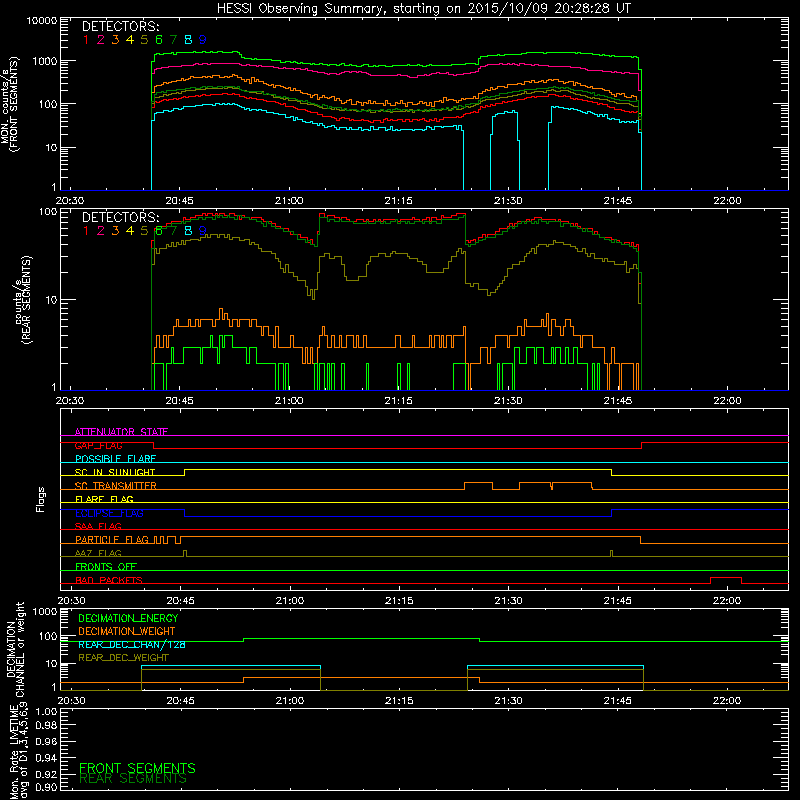Screen dimensions: 800x800
Task: Select red detector 1 in rear segments legend
Action: pos(86,231)
